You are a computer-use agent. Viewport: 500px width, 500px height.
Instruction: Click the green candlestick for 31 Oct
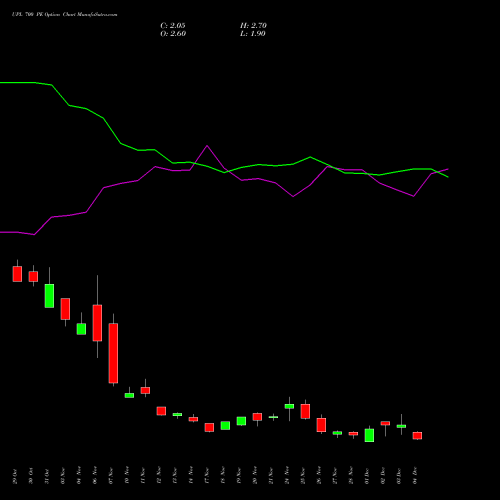tap(49, 296)
